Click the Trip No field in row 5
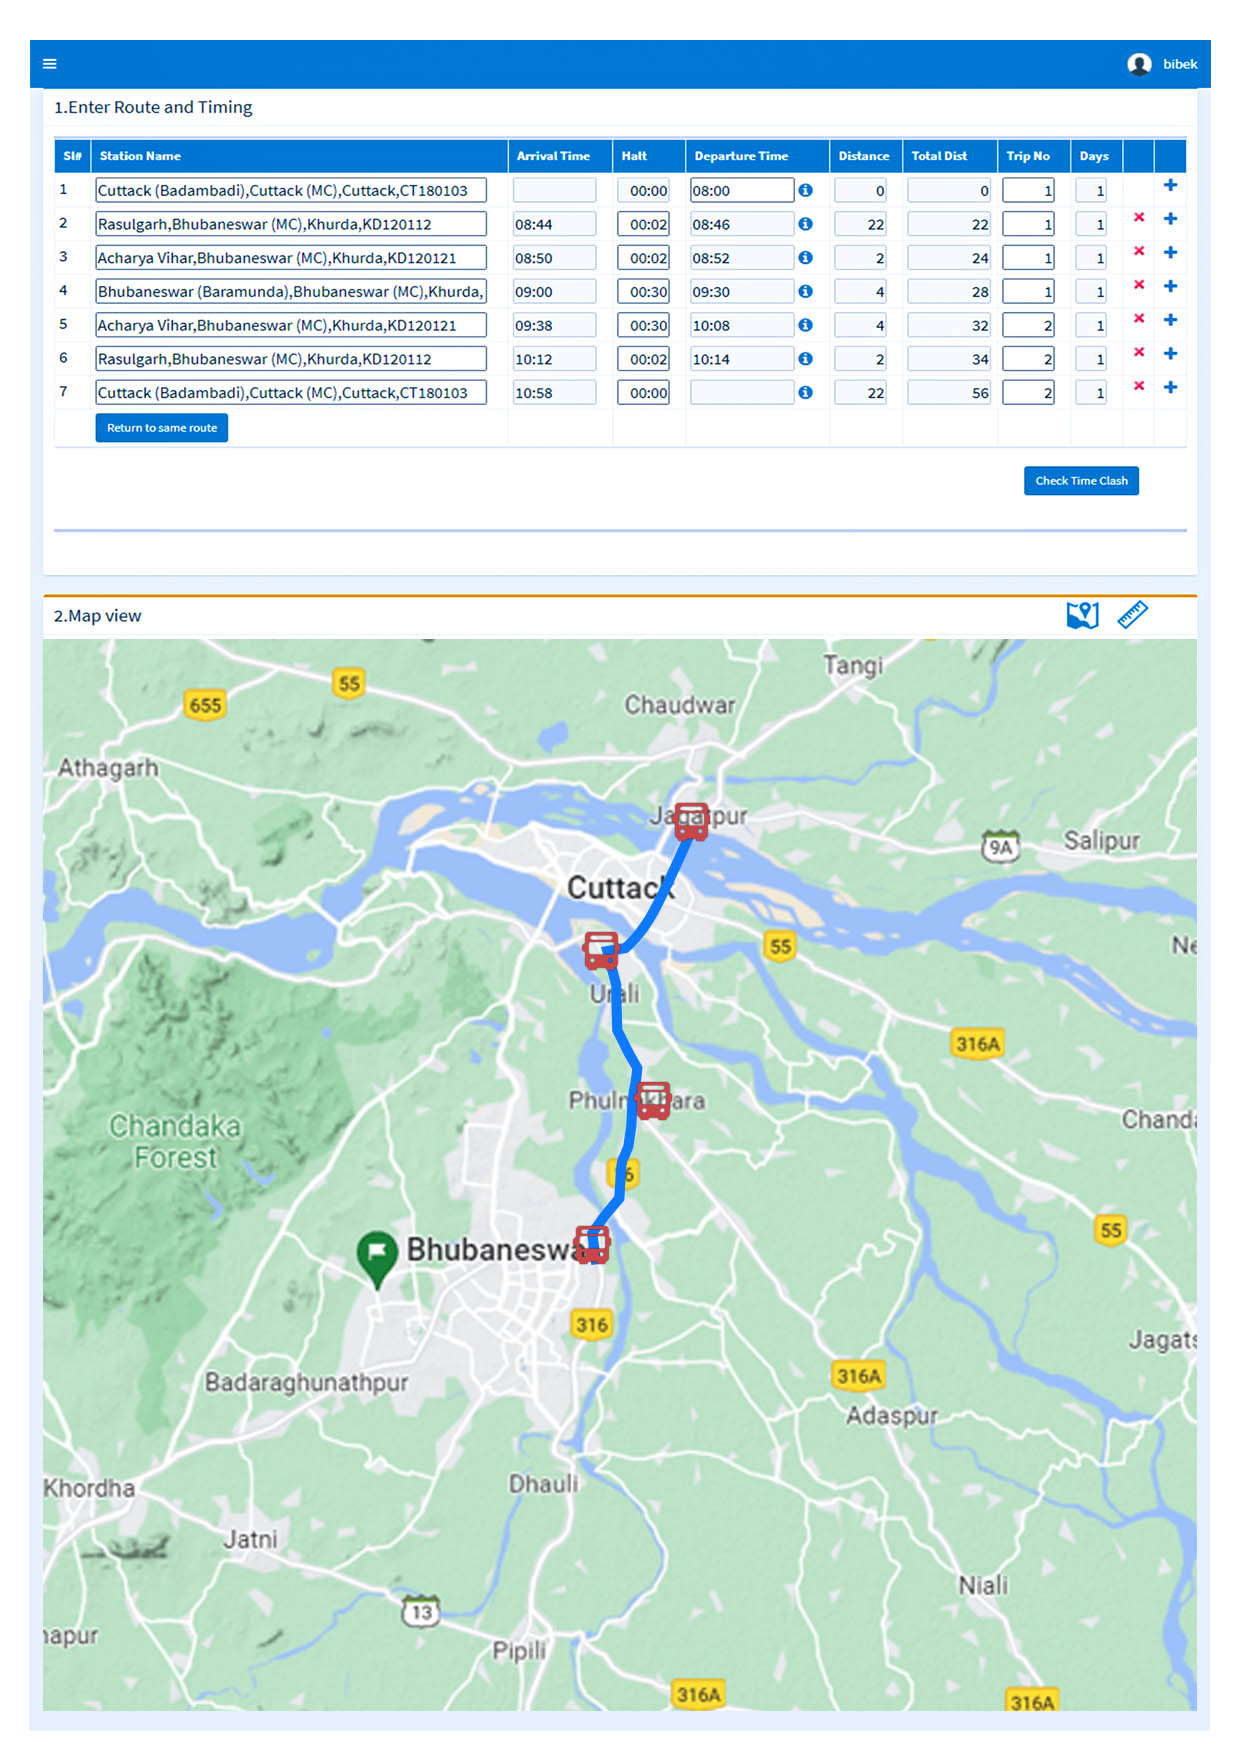The image size is (1240, 1756). 1028,326
